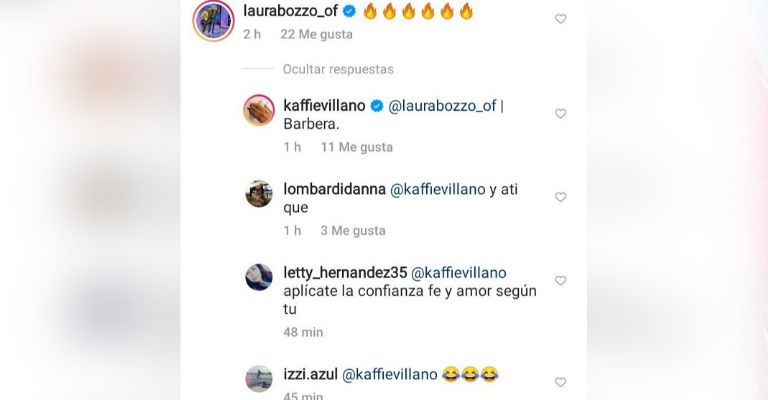View 11 Me gusta on kaffievillano reply
The width and height of the screenshot is (768, 400).
[357, 147]
